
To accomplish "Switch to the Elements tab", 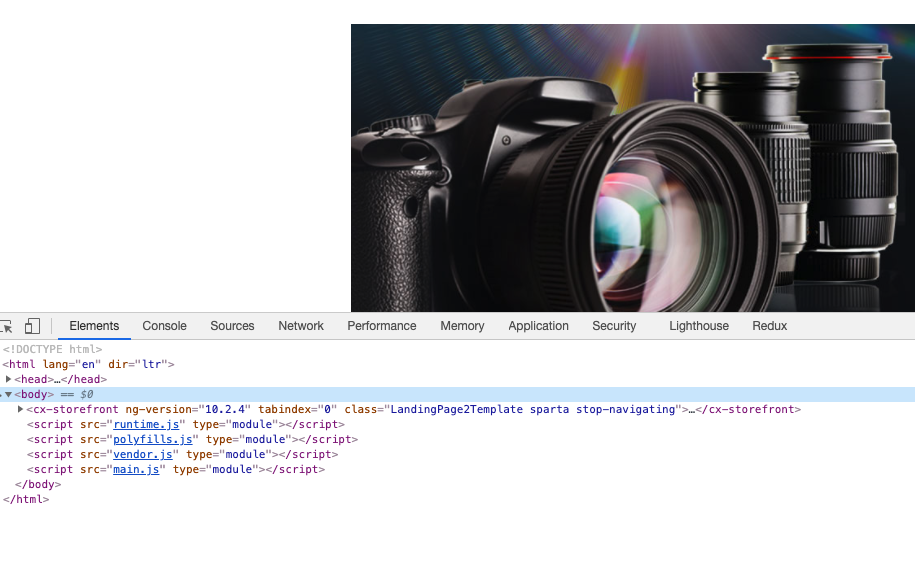I will click(94, 326).
